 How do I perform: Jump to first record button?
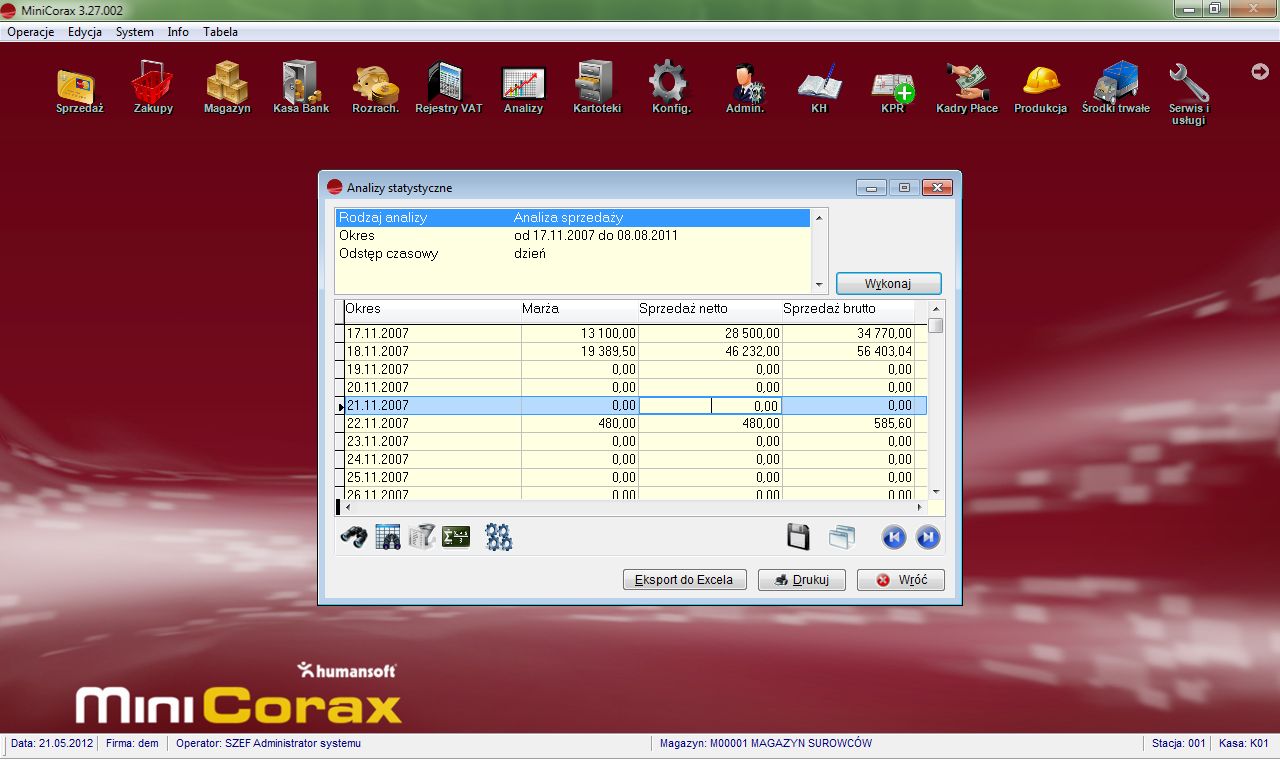coord(893,537)
